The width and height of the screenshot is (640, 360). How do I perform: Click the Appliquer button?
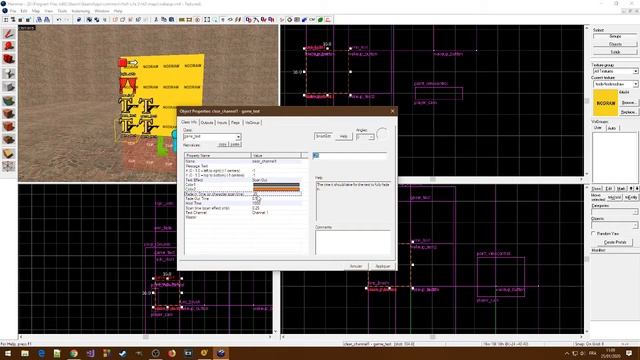(x=382, y=266)
